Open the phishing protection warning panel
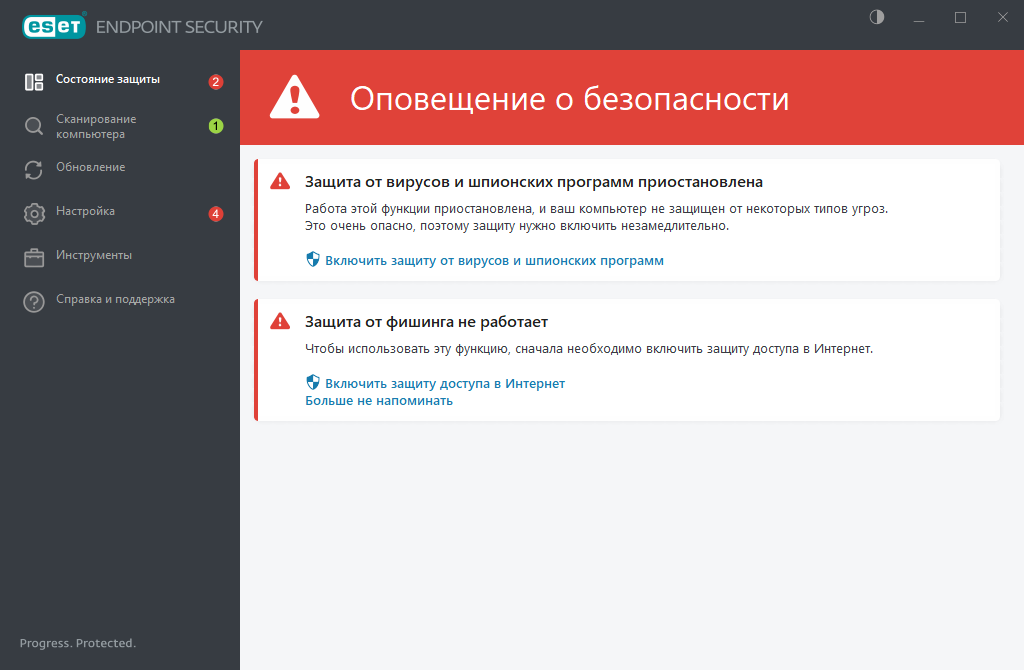The width and height of the screenshot is (1024, 670). 628,360
